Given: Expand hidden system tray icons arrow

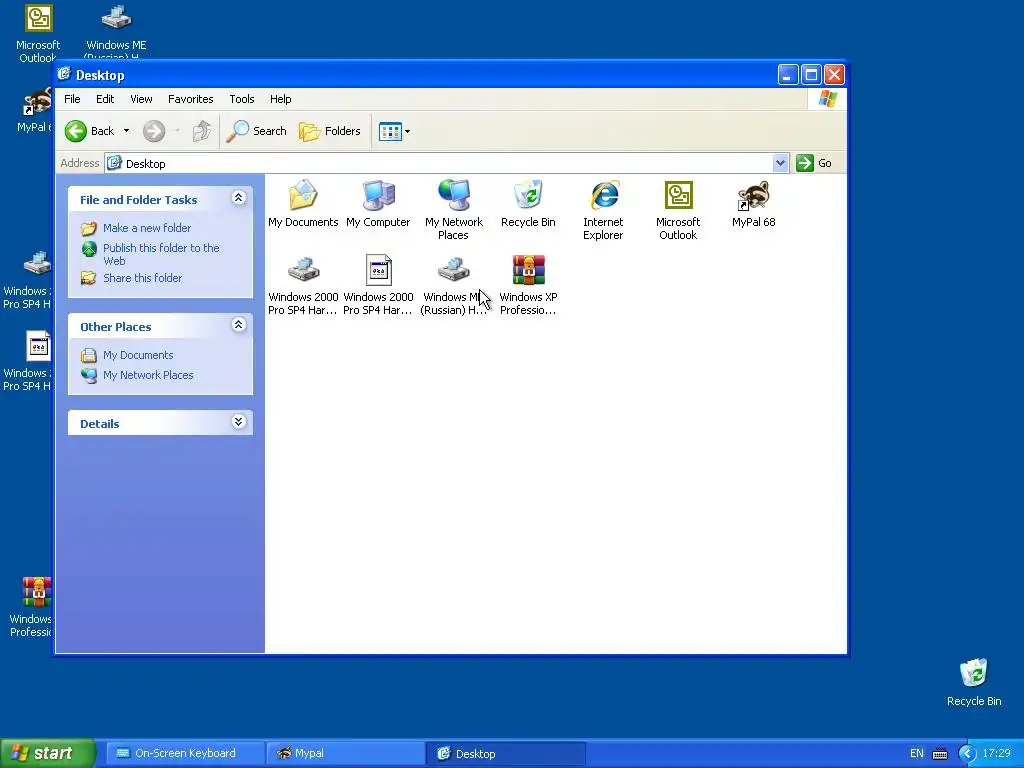Looking at the screenshot, I should [x=967, y=754].
